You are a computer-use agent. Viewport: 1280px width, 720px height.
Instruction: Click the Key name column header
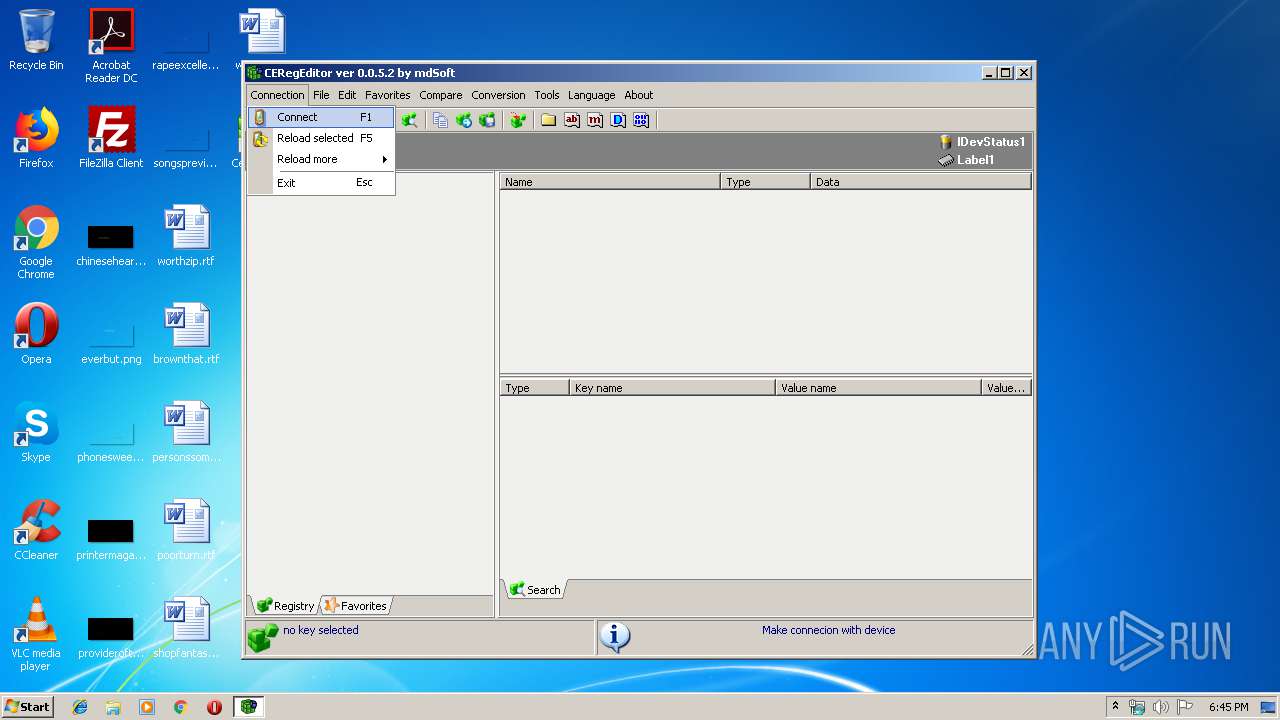pos(672,388)
